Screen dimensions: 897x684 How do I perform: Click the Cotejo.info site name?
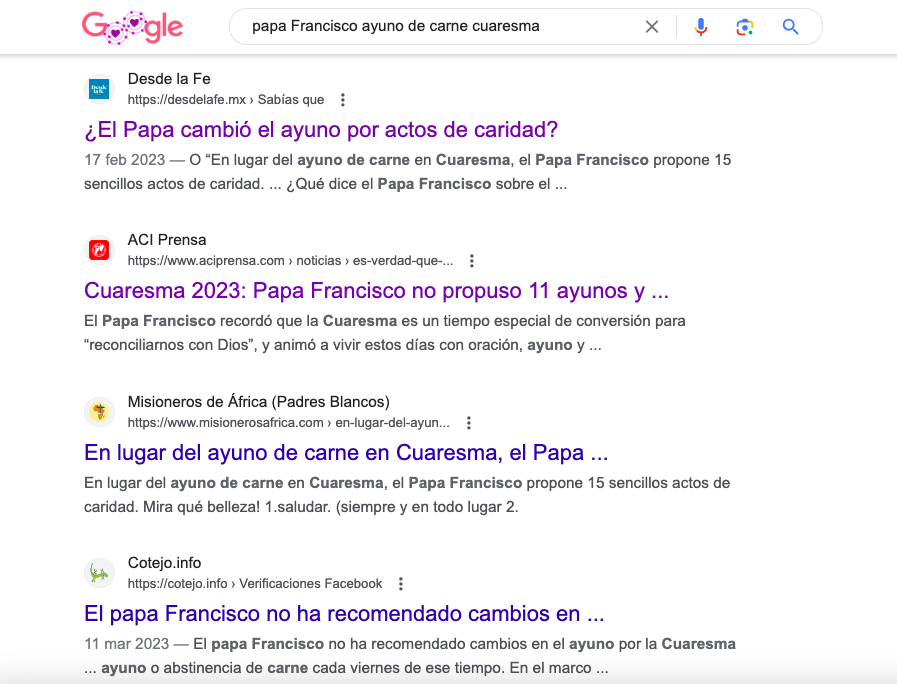click(x=164, y=563)
